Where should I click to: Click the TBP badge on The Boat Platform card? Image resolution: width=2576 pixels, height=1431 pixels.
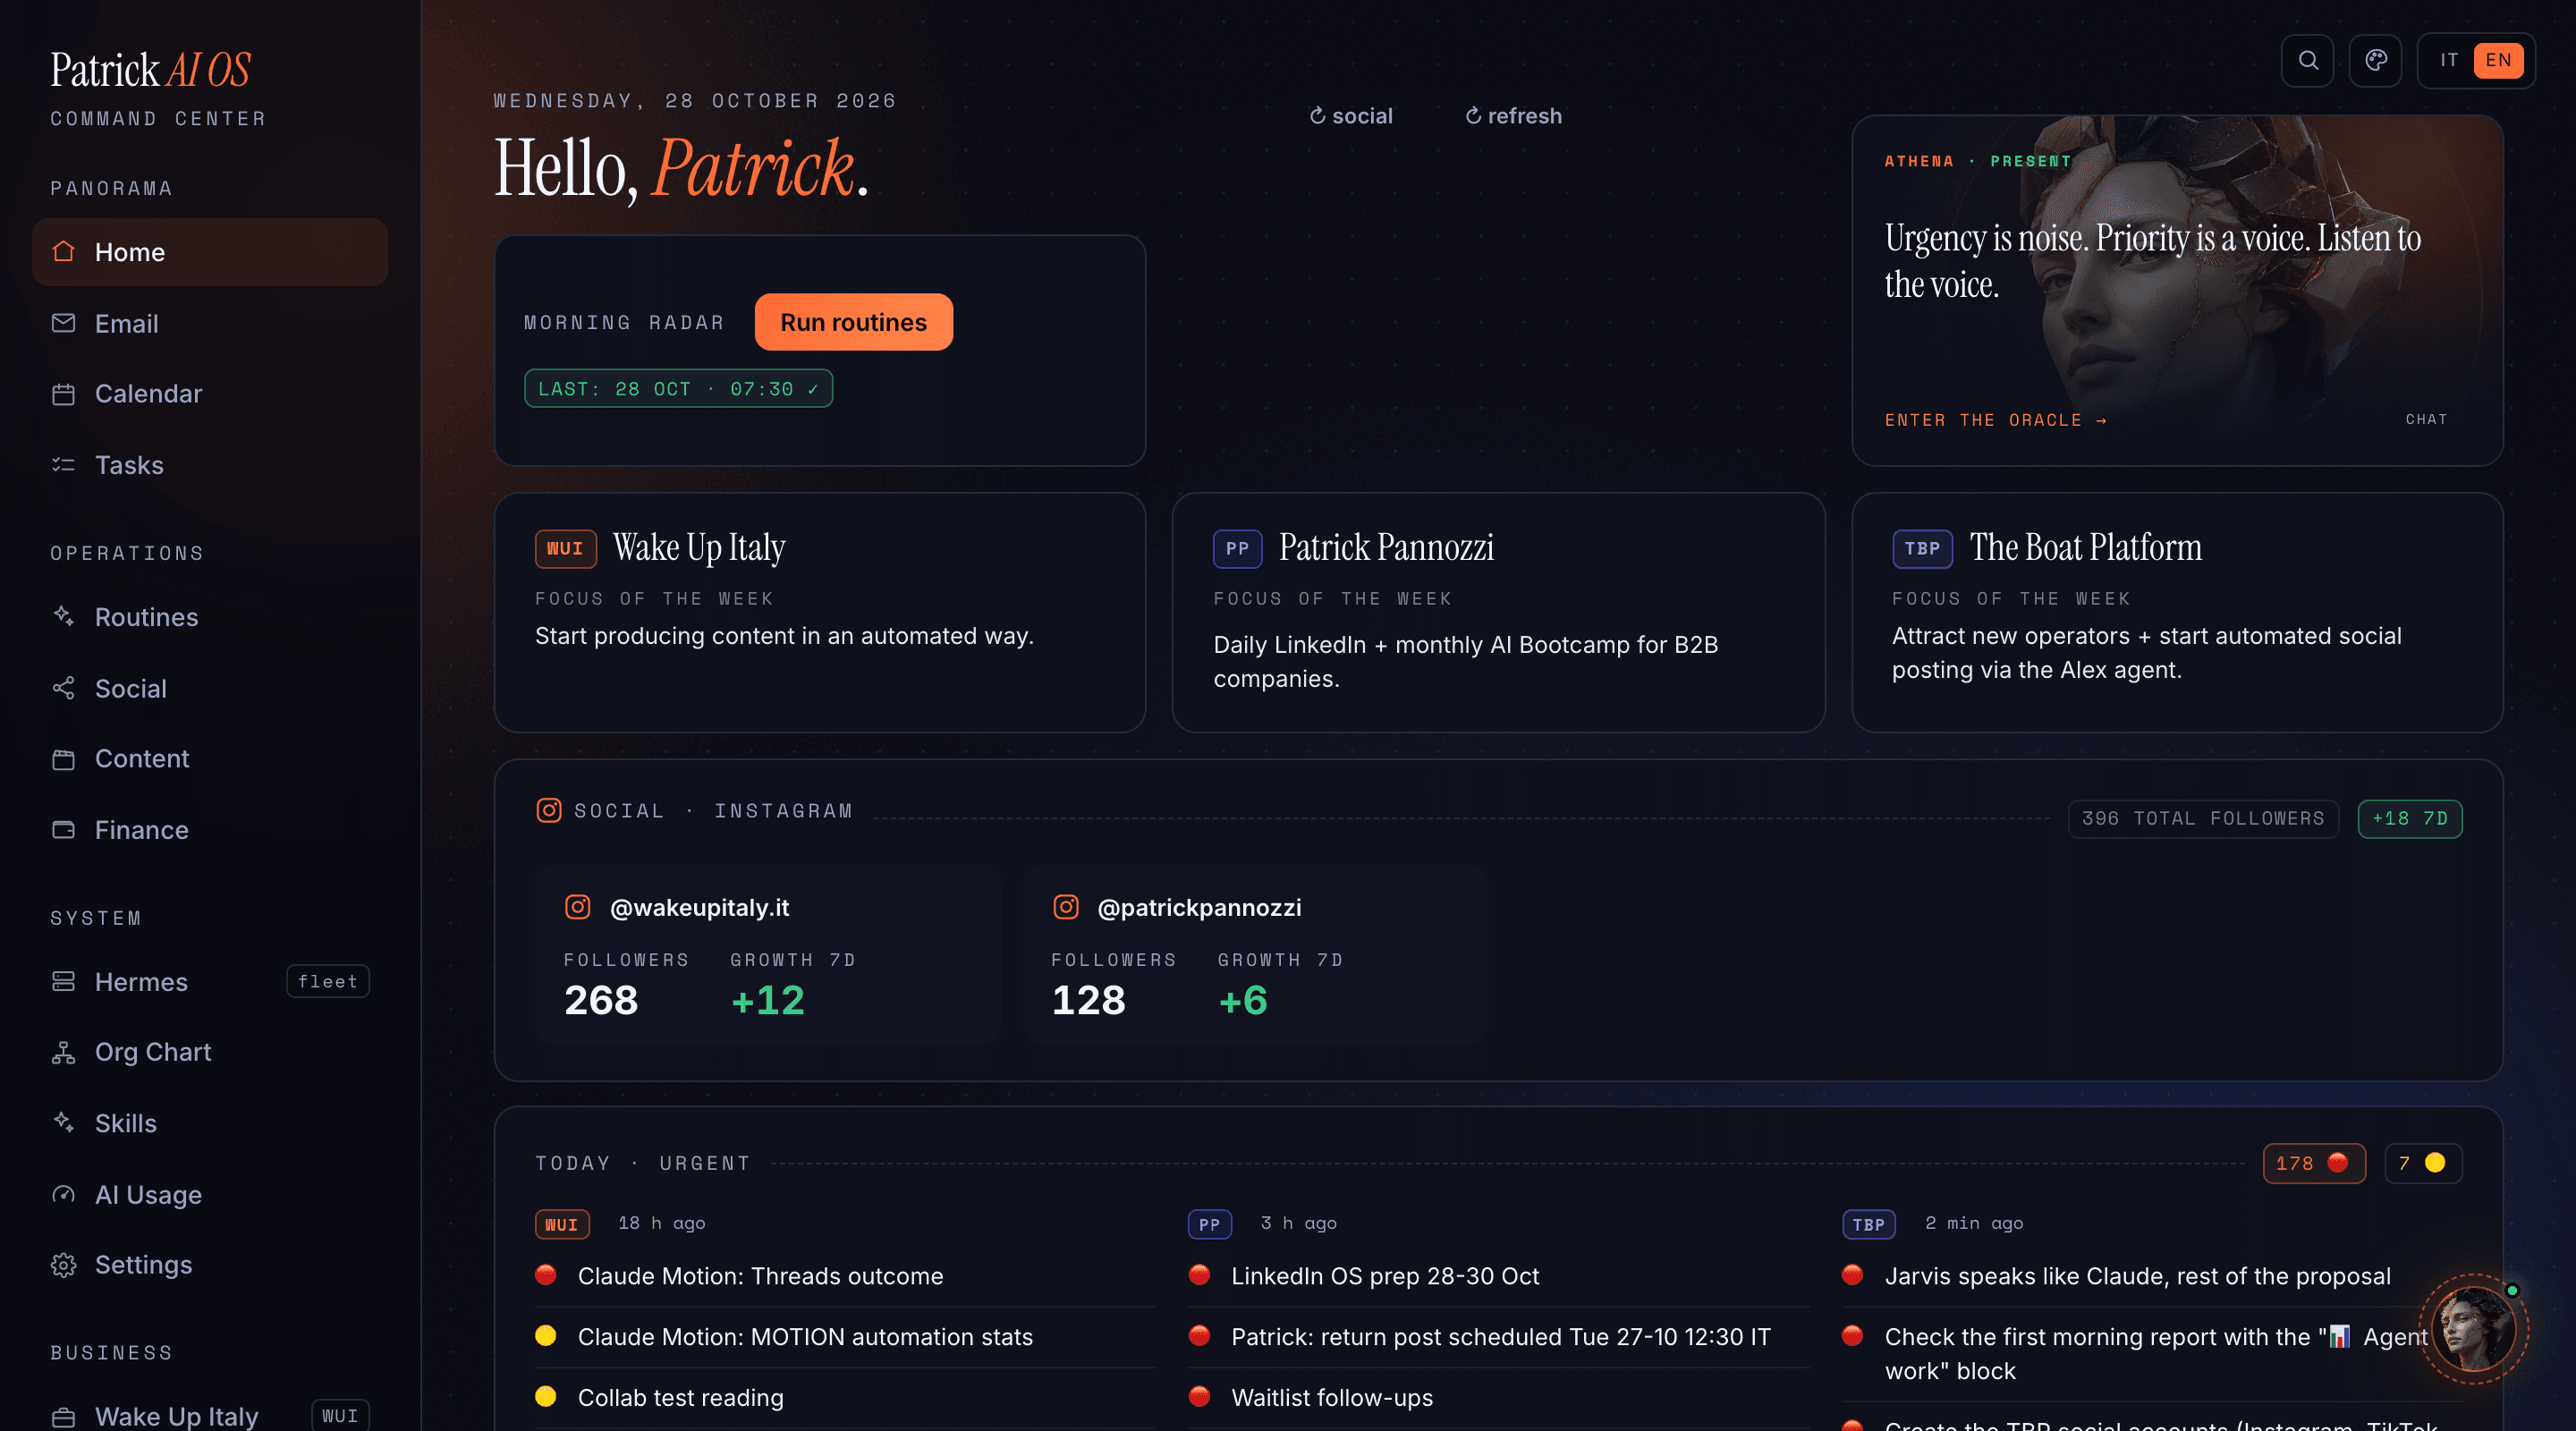[x=1922, y=548]
